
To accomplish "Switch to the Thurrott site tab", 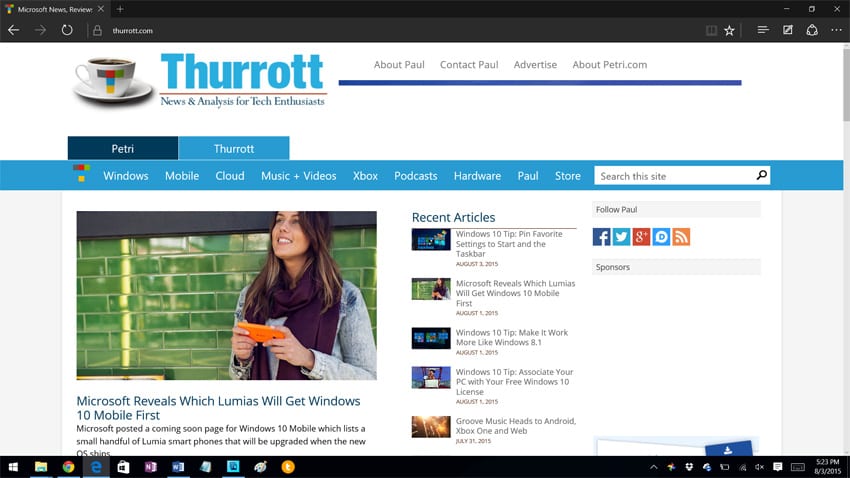I will pyautogui.click(x=234, y=148).
